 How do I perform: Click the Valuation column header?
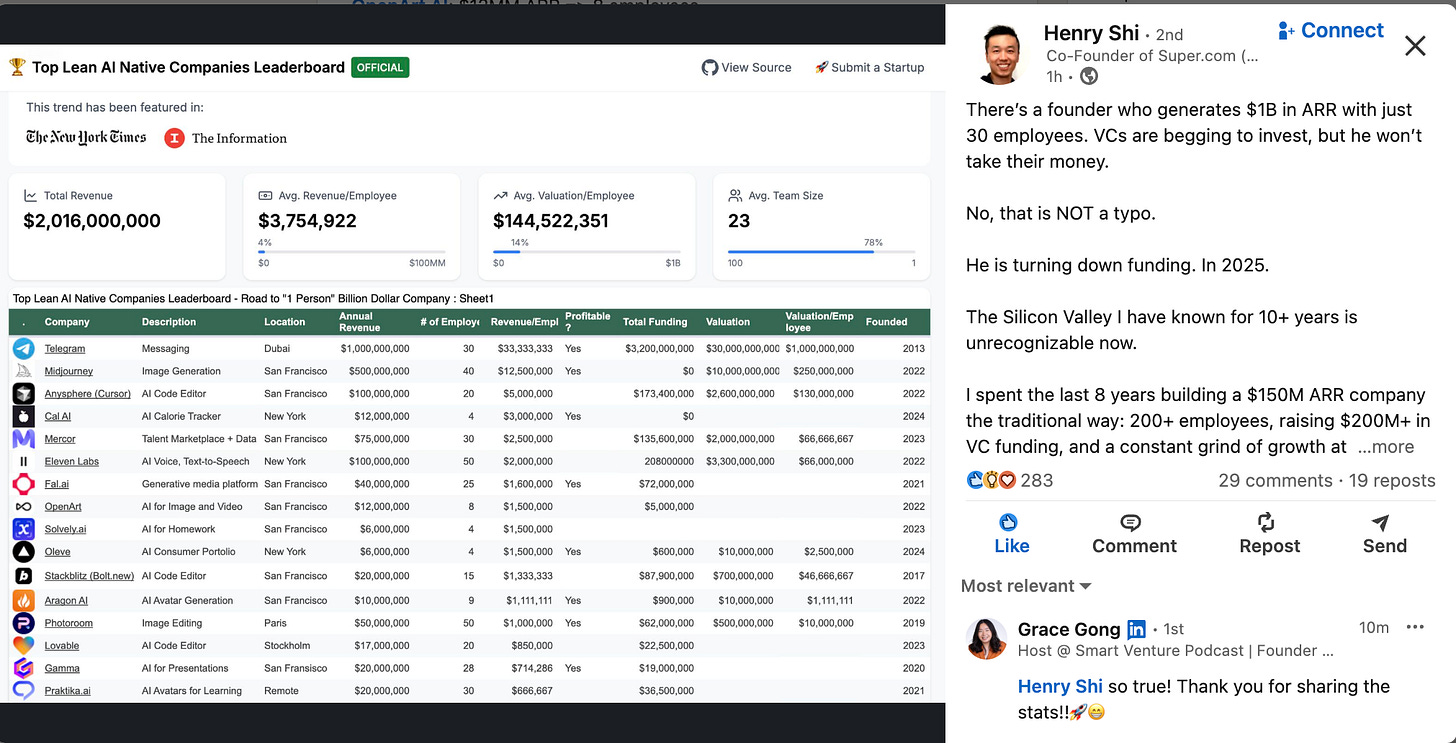(728, 322)
